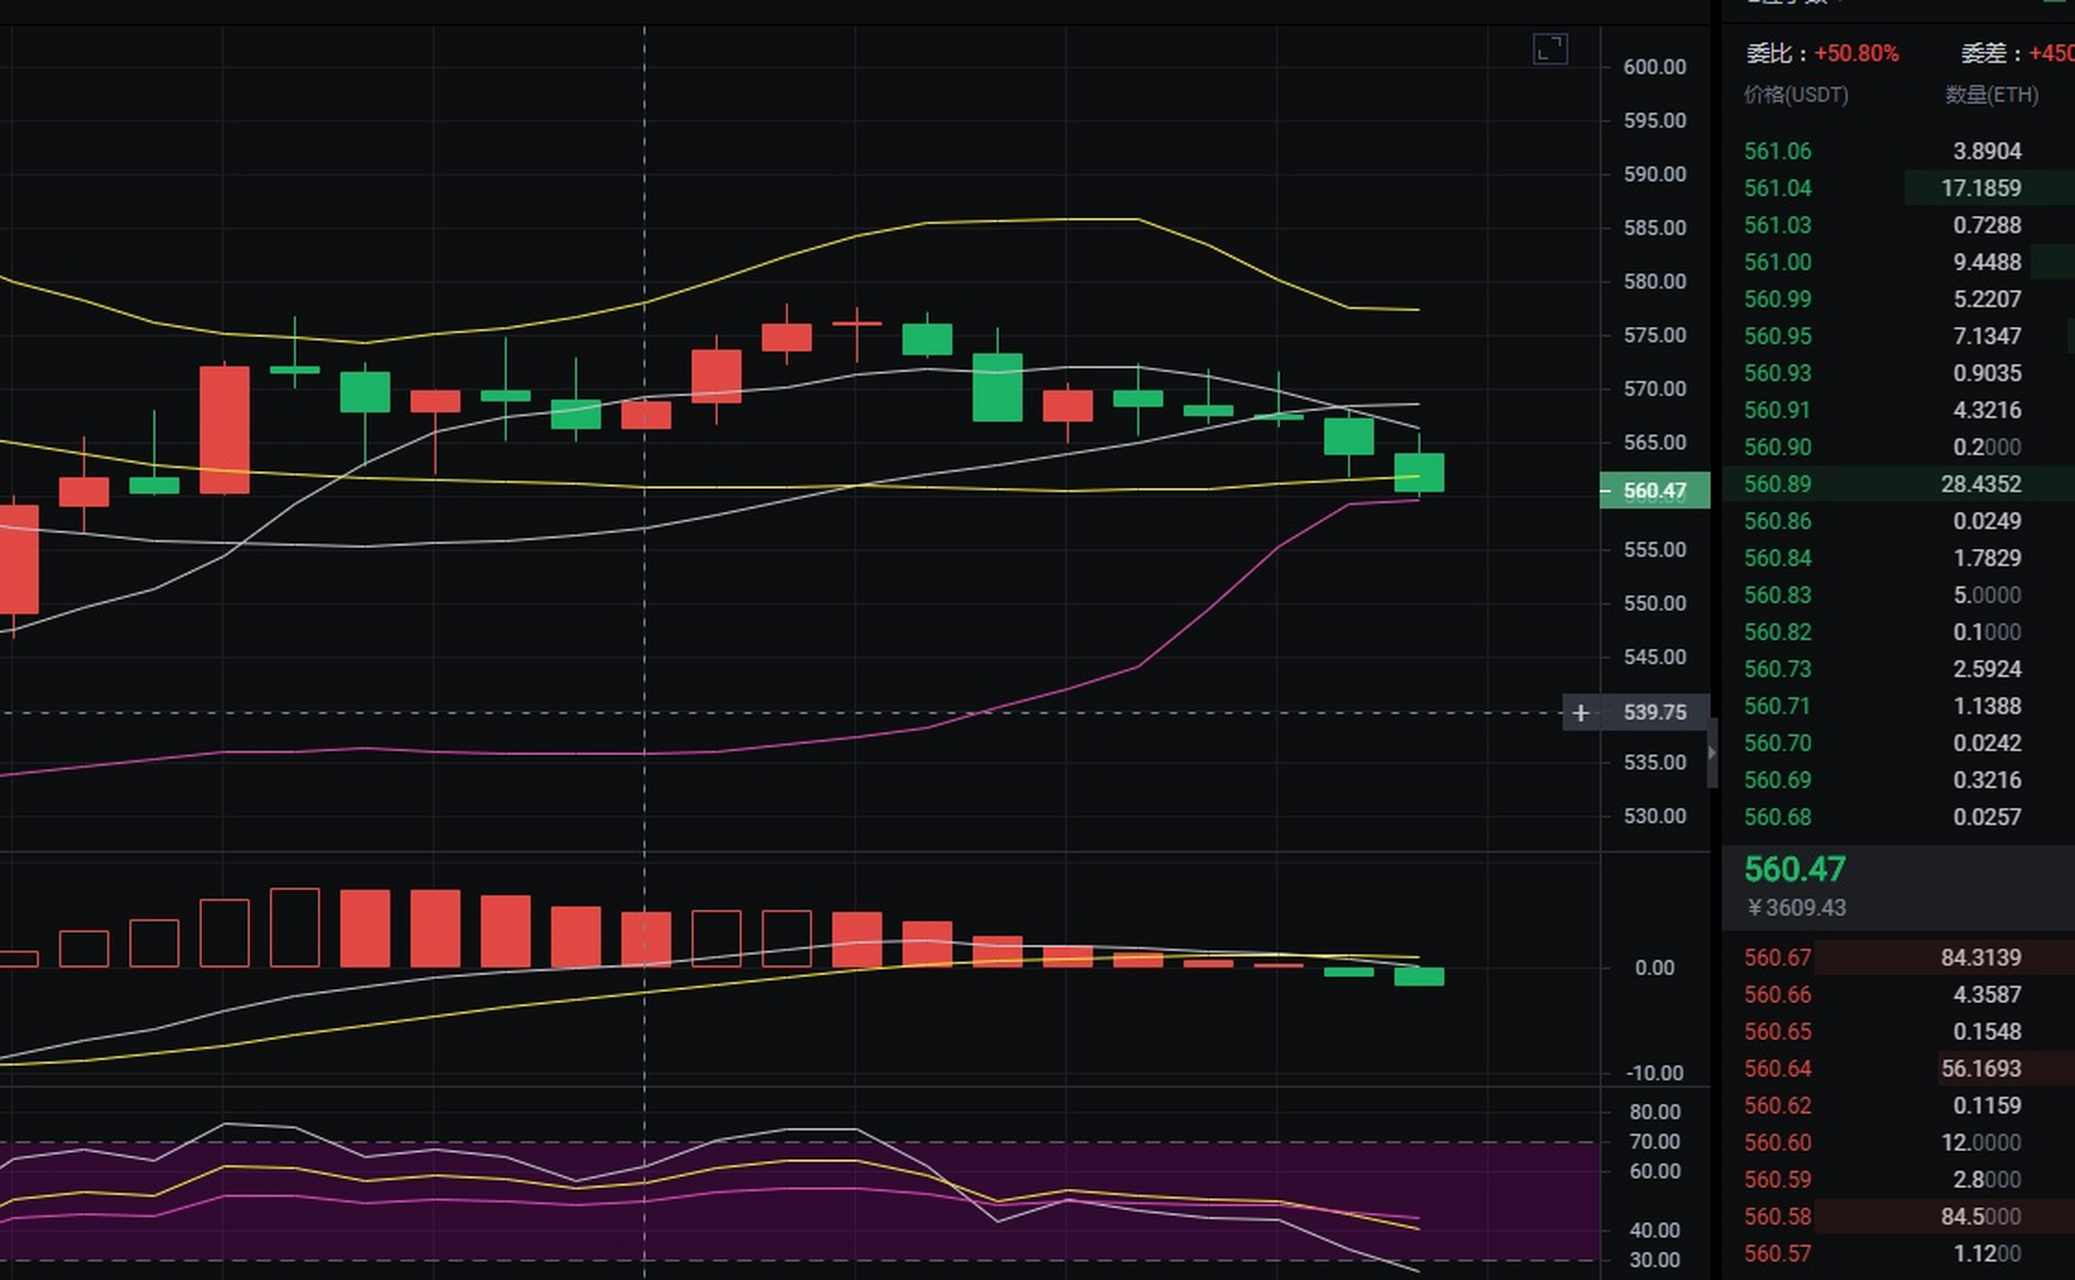Click the 委比 +50.80% indicator
This screenshot has height=1280, width=2075.
[1823, 53]
